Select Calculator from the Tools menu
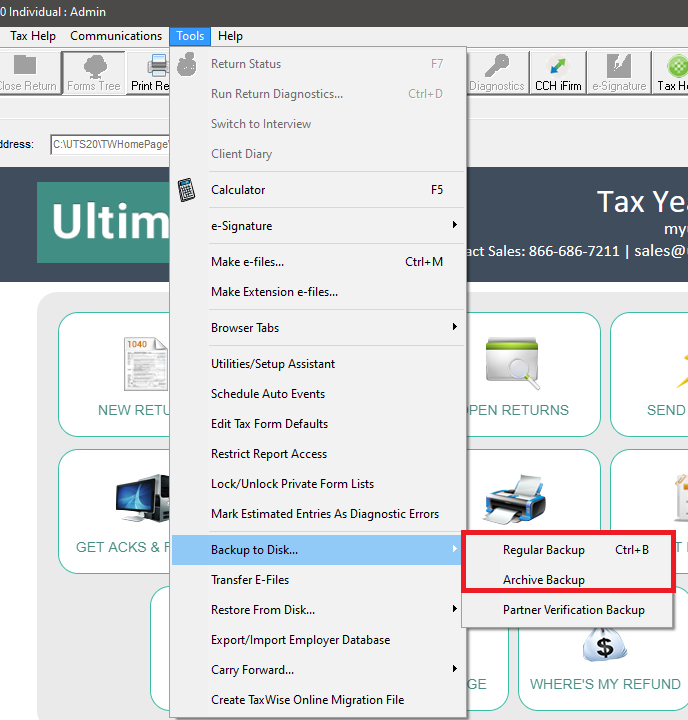This screenshot has width=688, height=720. coord(318,190)
